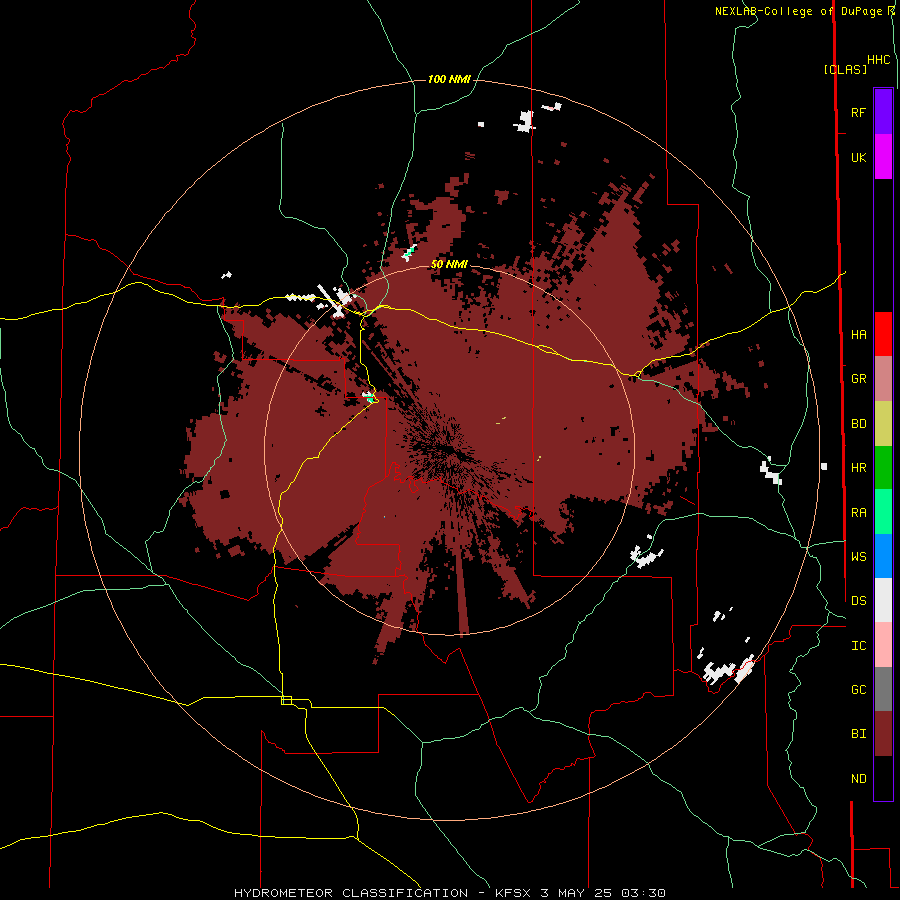Click the 3 MAY 25 date text
900x900 pixels.
click(x=578, y=893)
